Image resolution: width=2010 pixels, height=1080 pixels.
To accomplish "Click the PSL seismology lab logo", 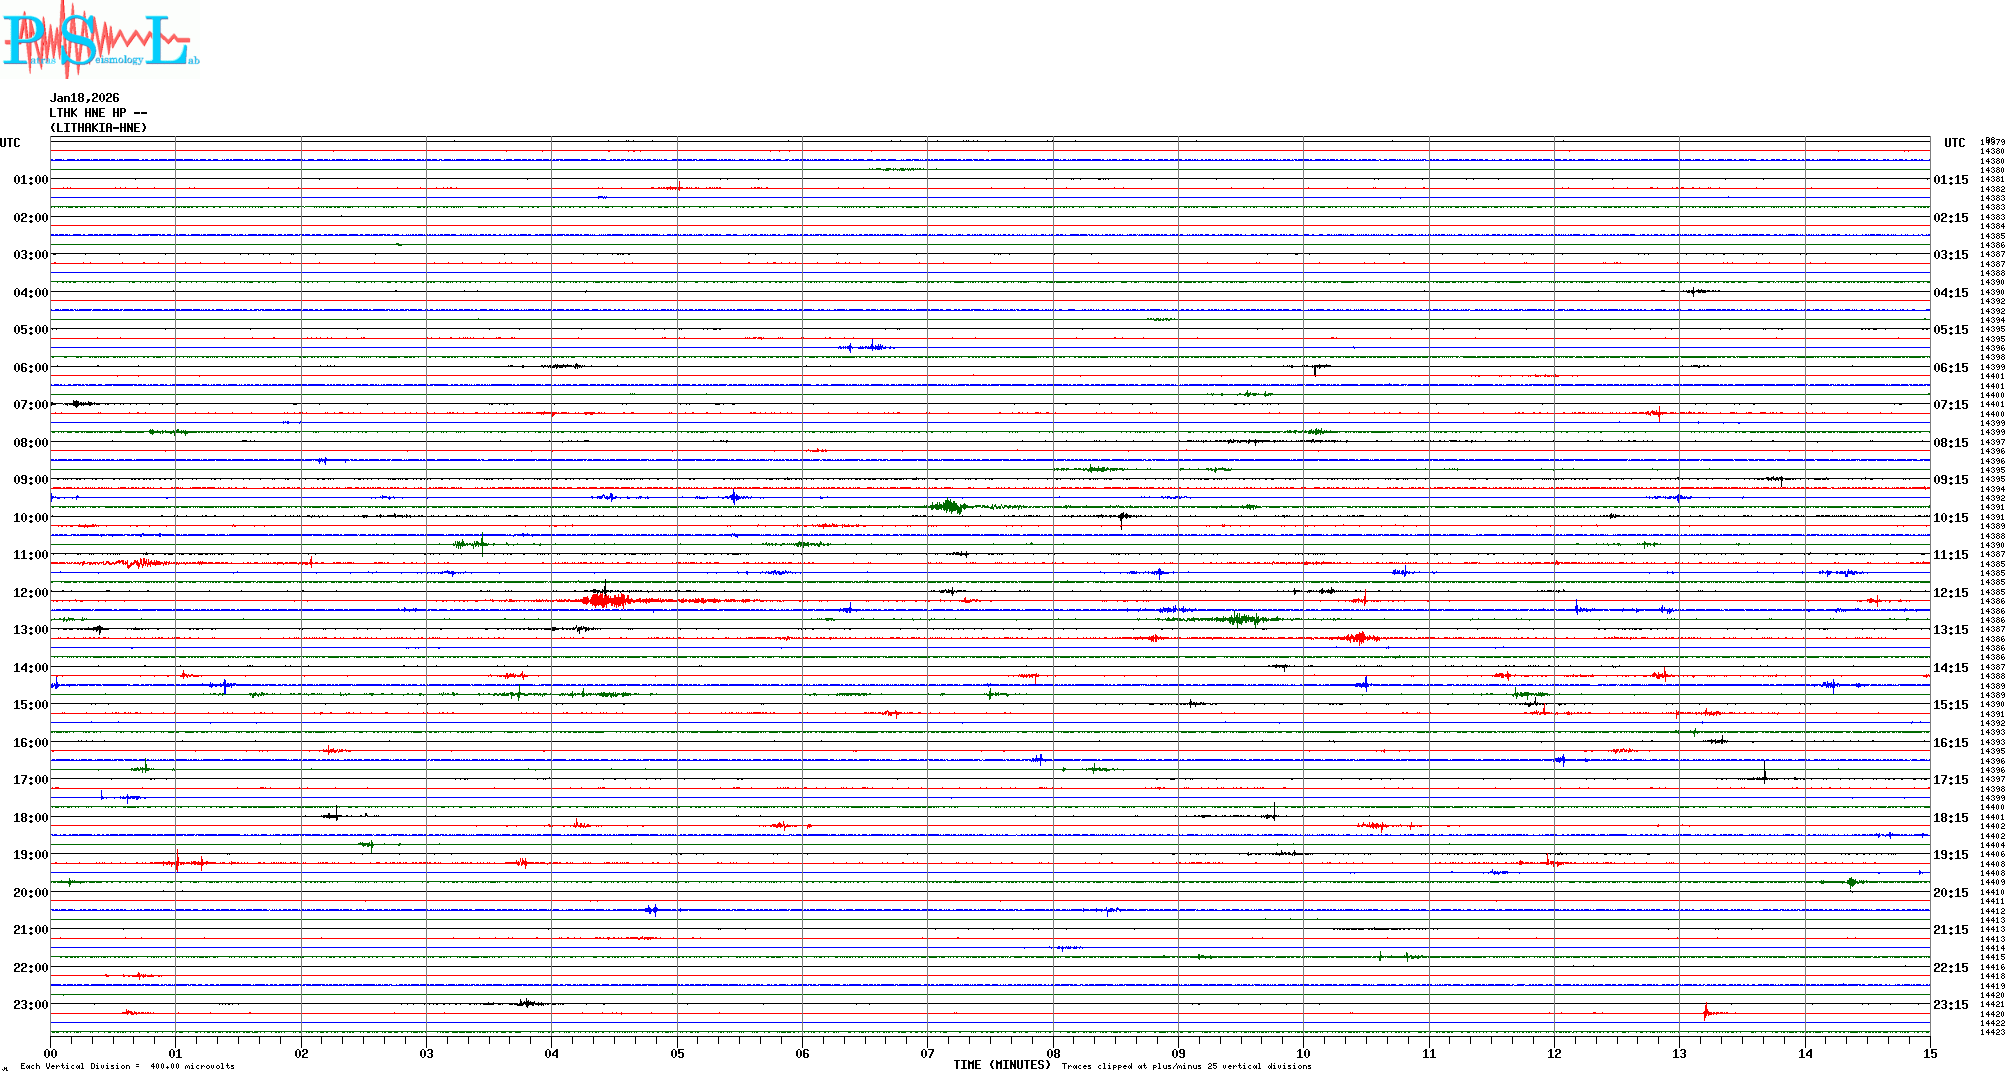I will pyautogui.click(x=100, y=40).
